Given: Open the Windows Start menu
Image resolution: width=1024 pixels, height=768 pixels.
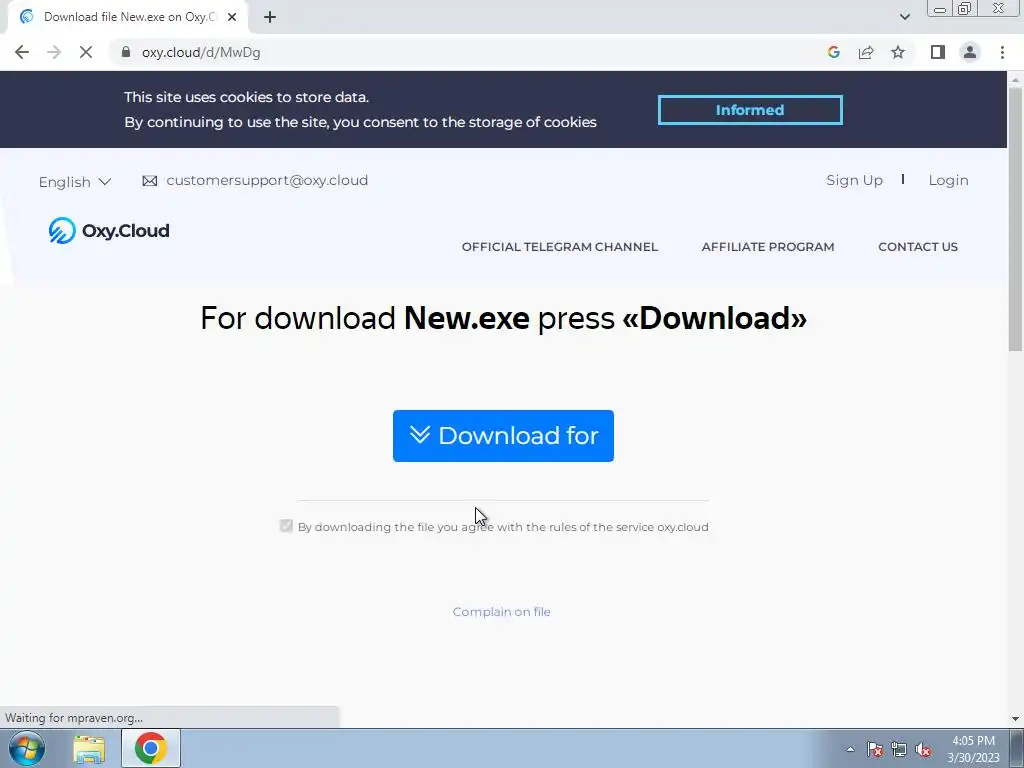Looking at the screenshot, I should 27,748.
